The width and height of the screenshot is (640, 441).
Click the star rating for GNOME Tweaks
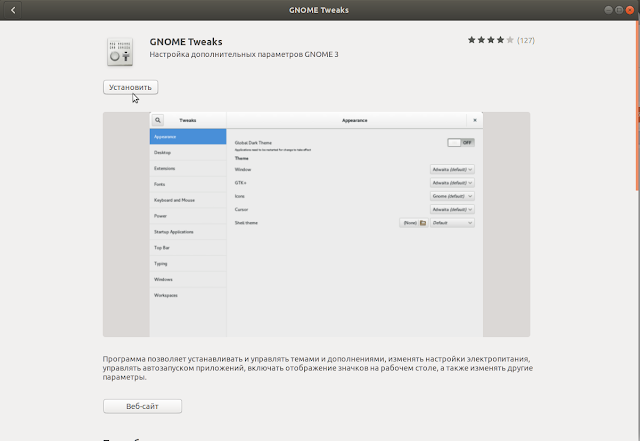pos(490,40)
